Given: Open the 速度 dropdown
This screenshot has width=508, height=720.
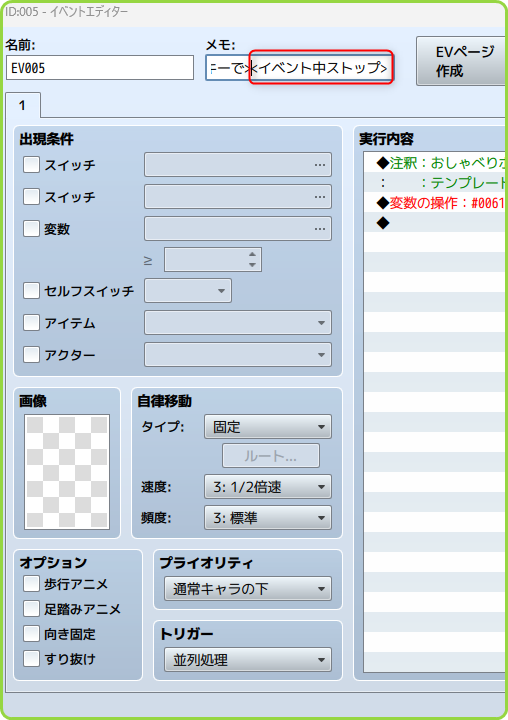Looking at the screenshot, I should [x=268, y=487].
